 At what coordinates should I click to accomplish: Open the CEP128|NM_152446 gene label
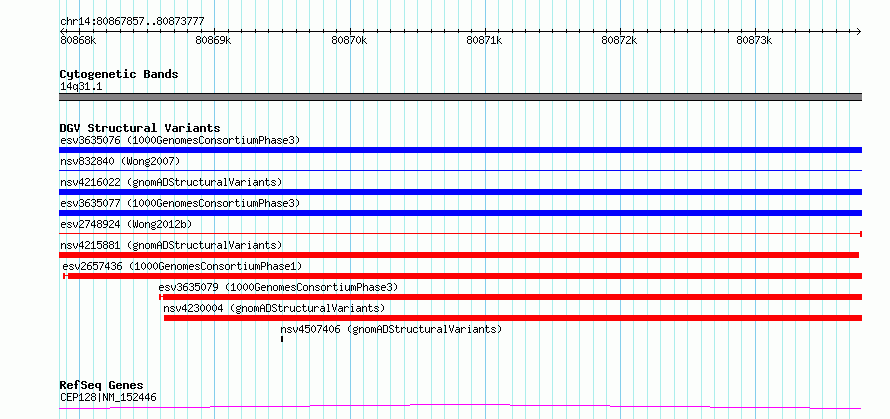108,397
